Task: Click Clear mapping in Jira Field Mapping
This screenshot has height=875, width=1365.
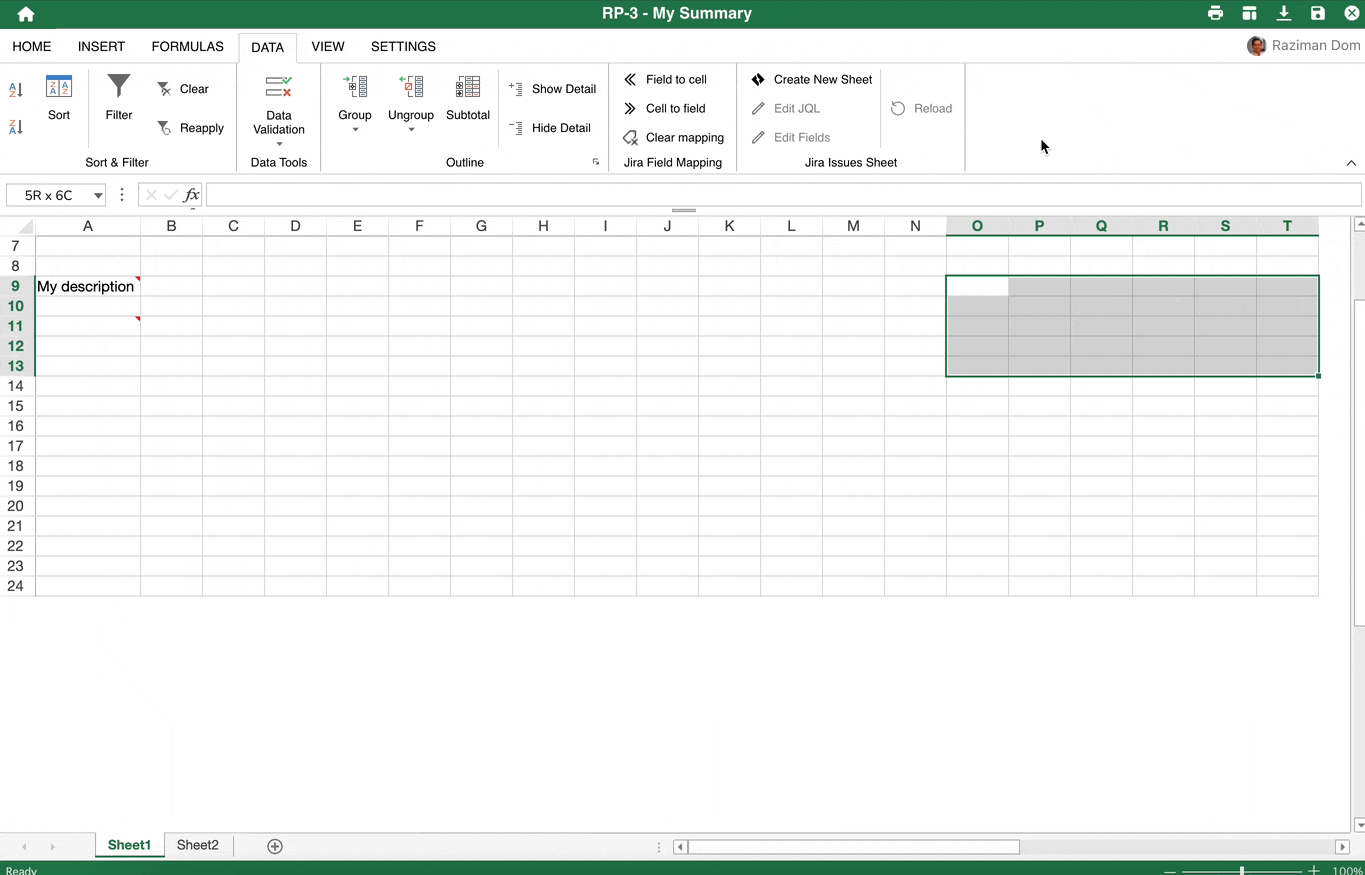Action: [x=674, y=137]
